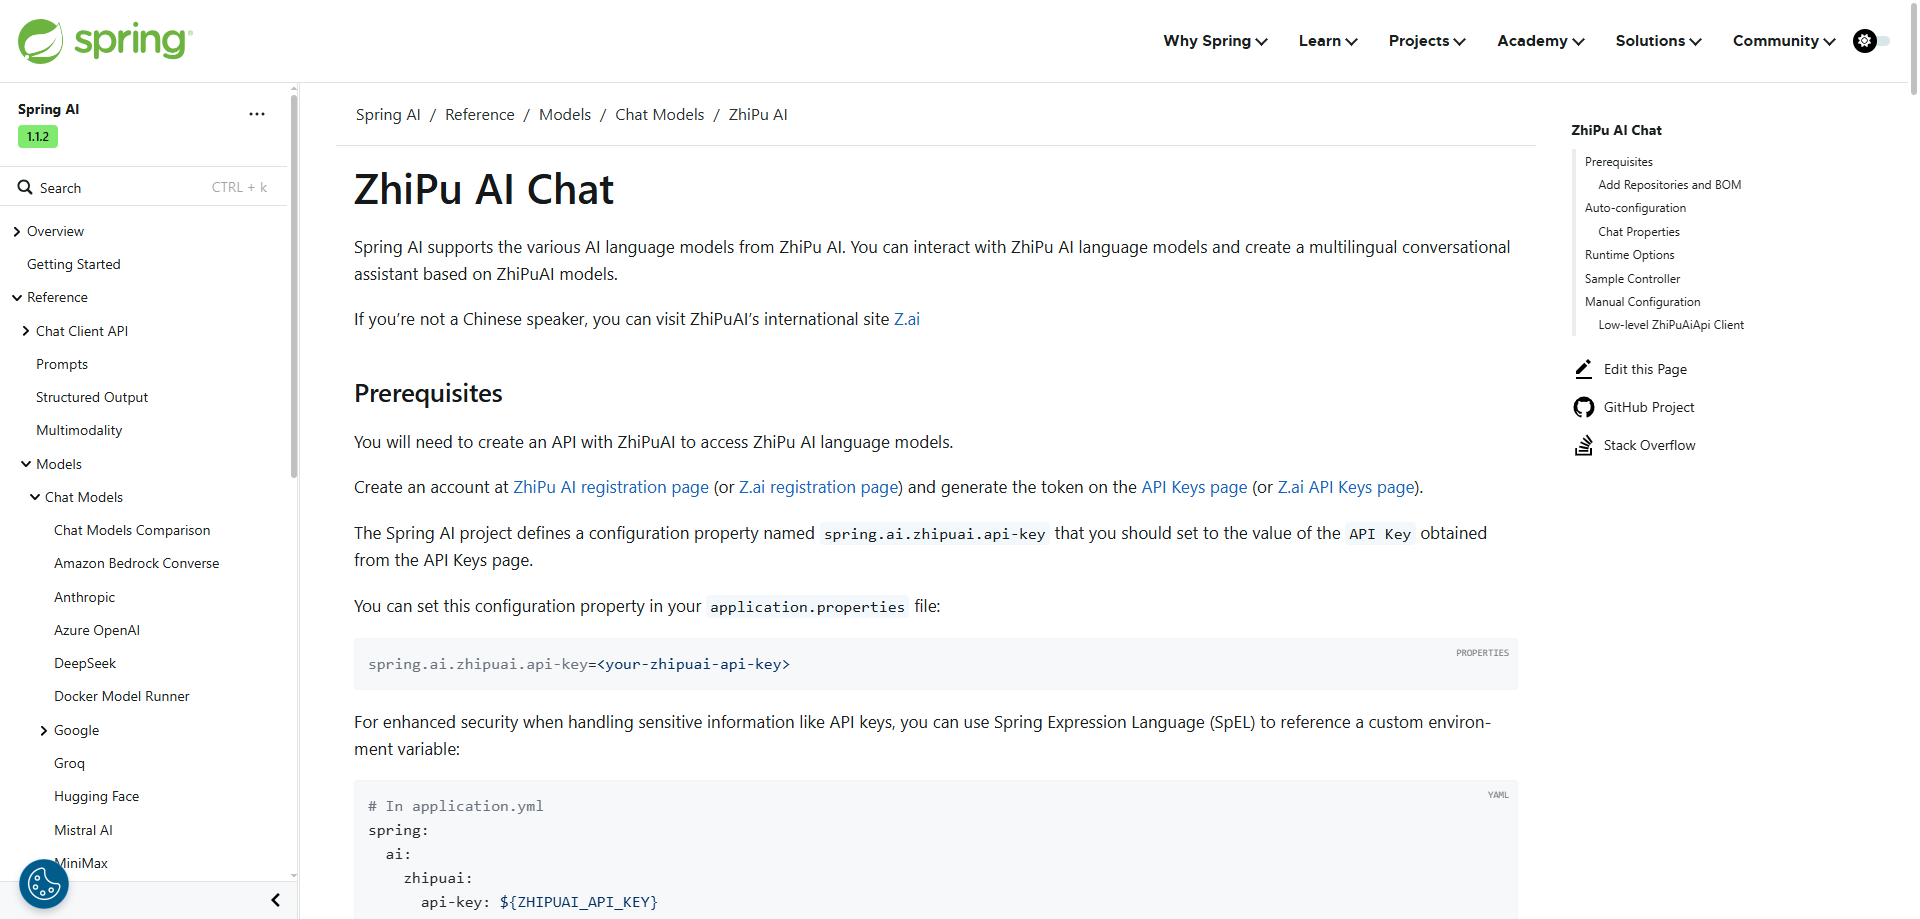Click the Reference breadcrumb link
Image resolution: width=1920 pixels, height=919 pixels.
pos(480,115)
